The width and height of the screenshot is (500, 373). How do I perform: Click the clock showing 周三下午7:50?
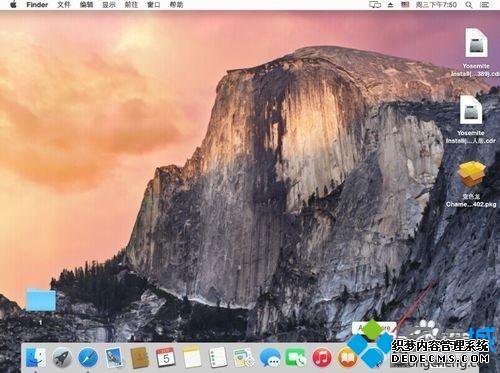[x=436, y=5]
